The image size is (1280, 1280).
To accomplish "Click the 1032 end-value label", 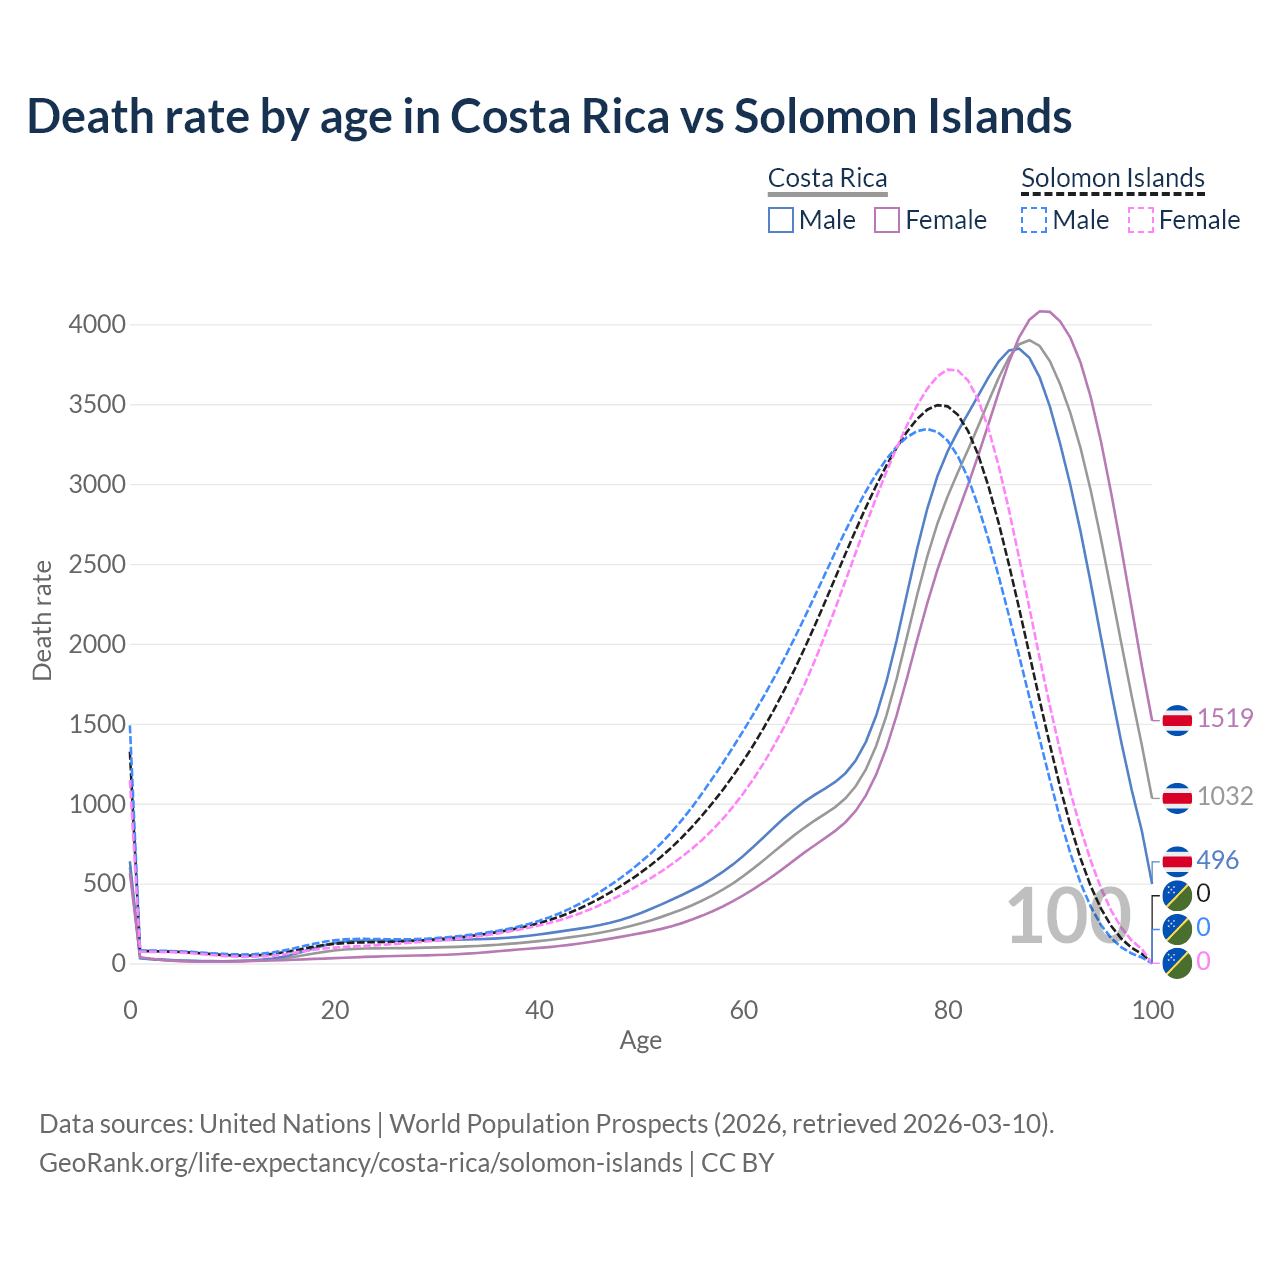I will point(1225,797).
